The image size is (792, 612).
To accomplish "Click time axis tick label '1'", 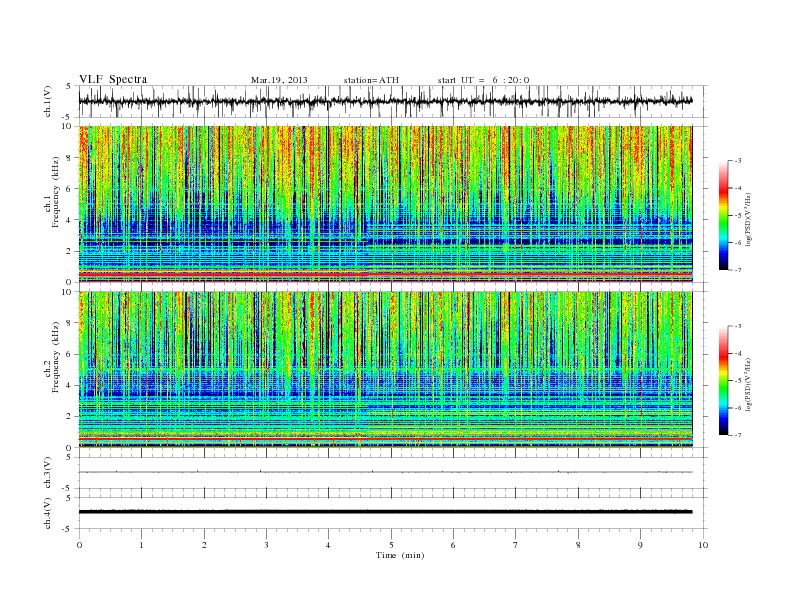I will [141, 545].
